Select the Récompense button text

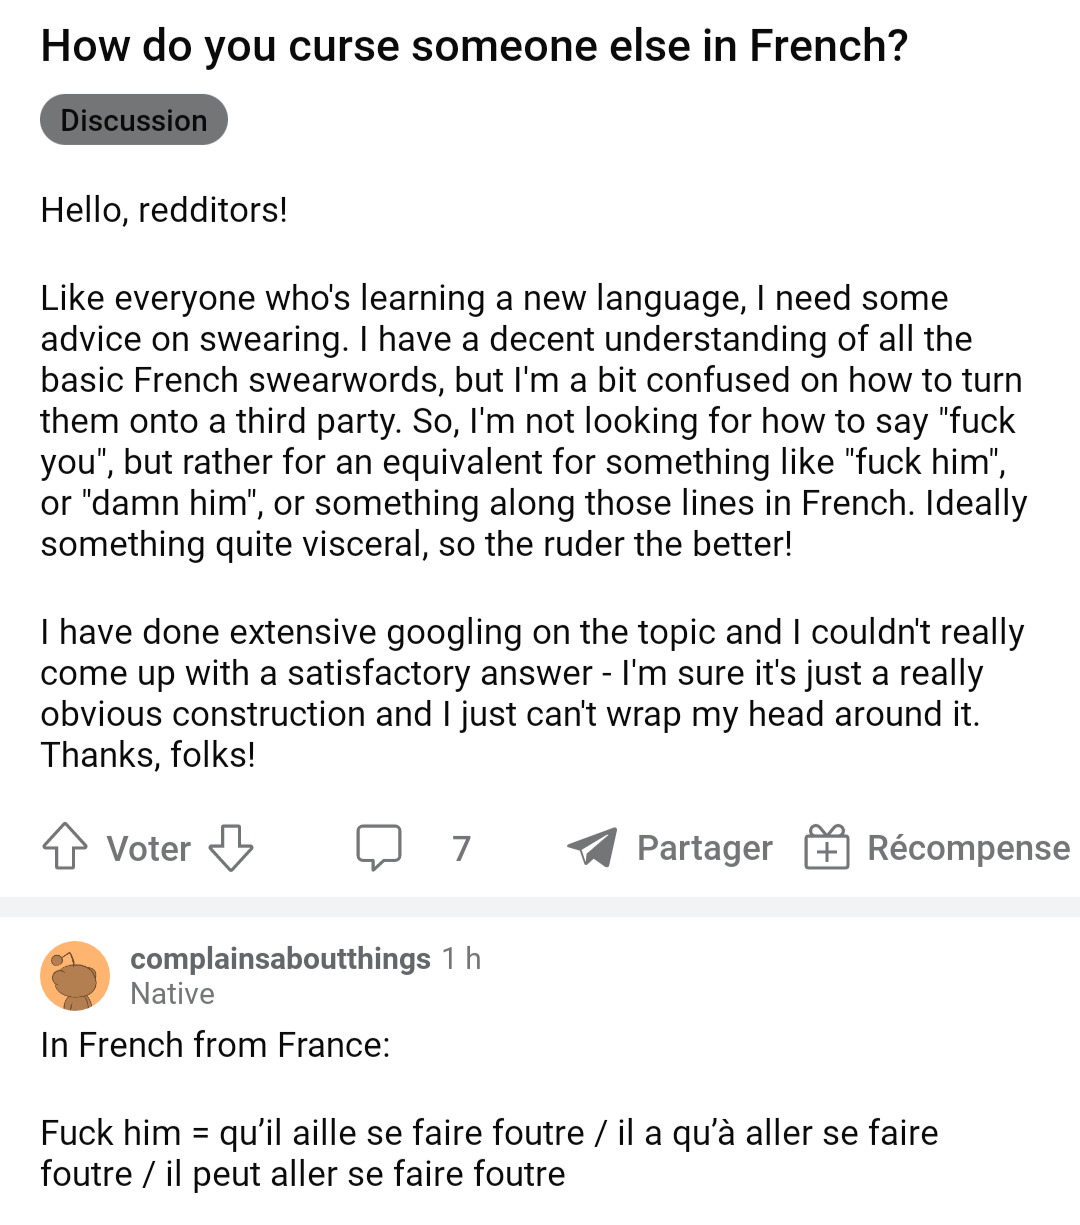point(968,848)
